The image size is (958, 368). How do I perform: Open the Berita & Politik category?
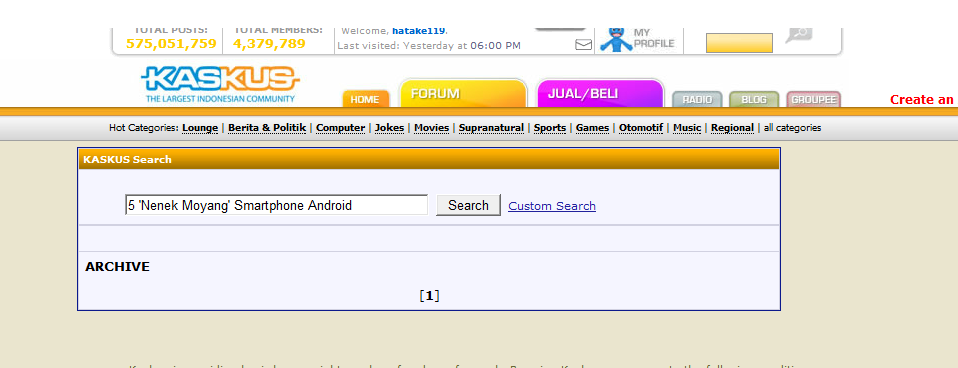pos(267,128)
